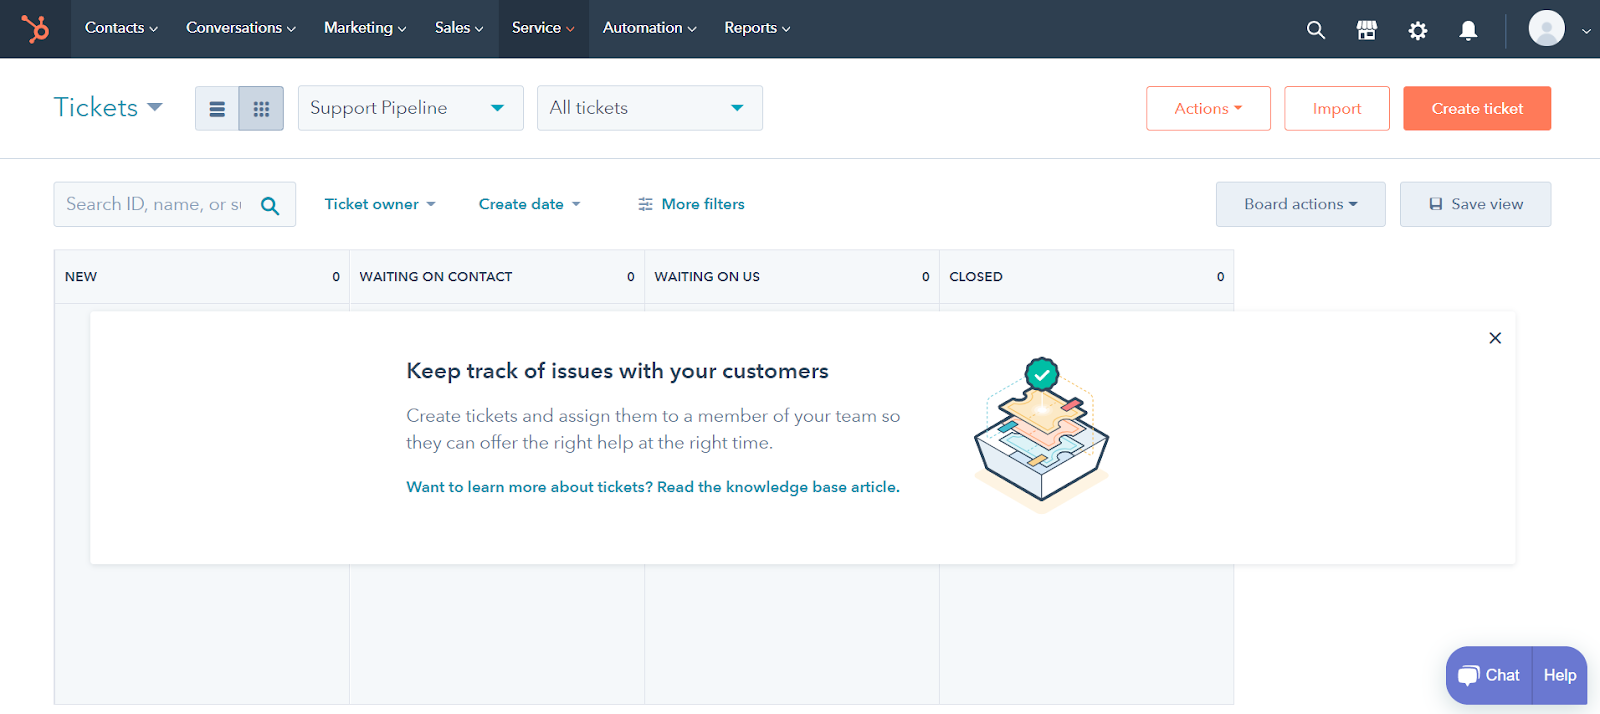This screenshot has width=1600, height=714.
Task: Click the Create ticket button
Action: [x=1477, y=108]
